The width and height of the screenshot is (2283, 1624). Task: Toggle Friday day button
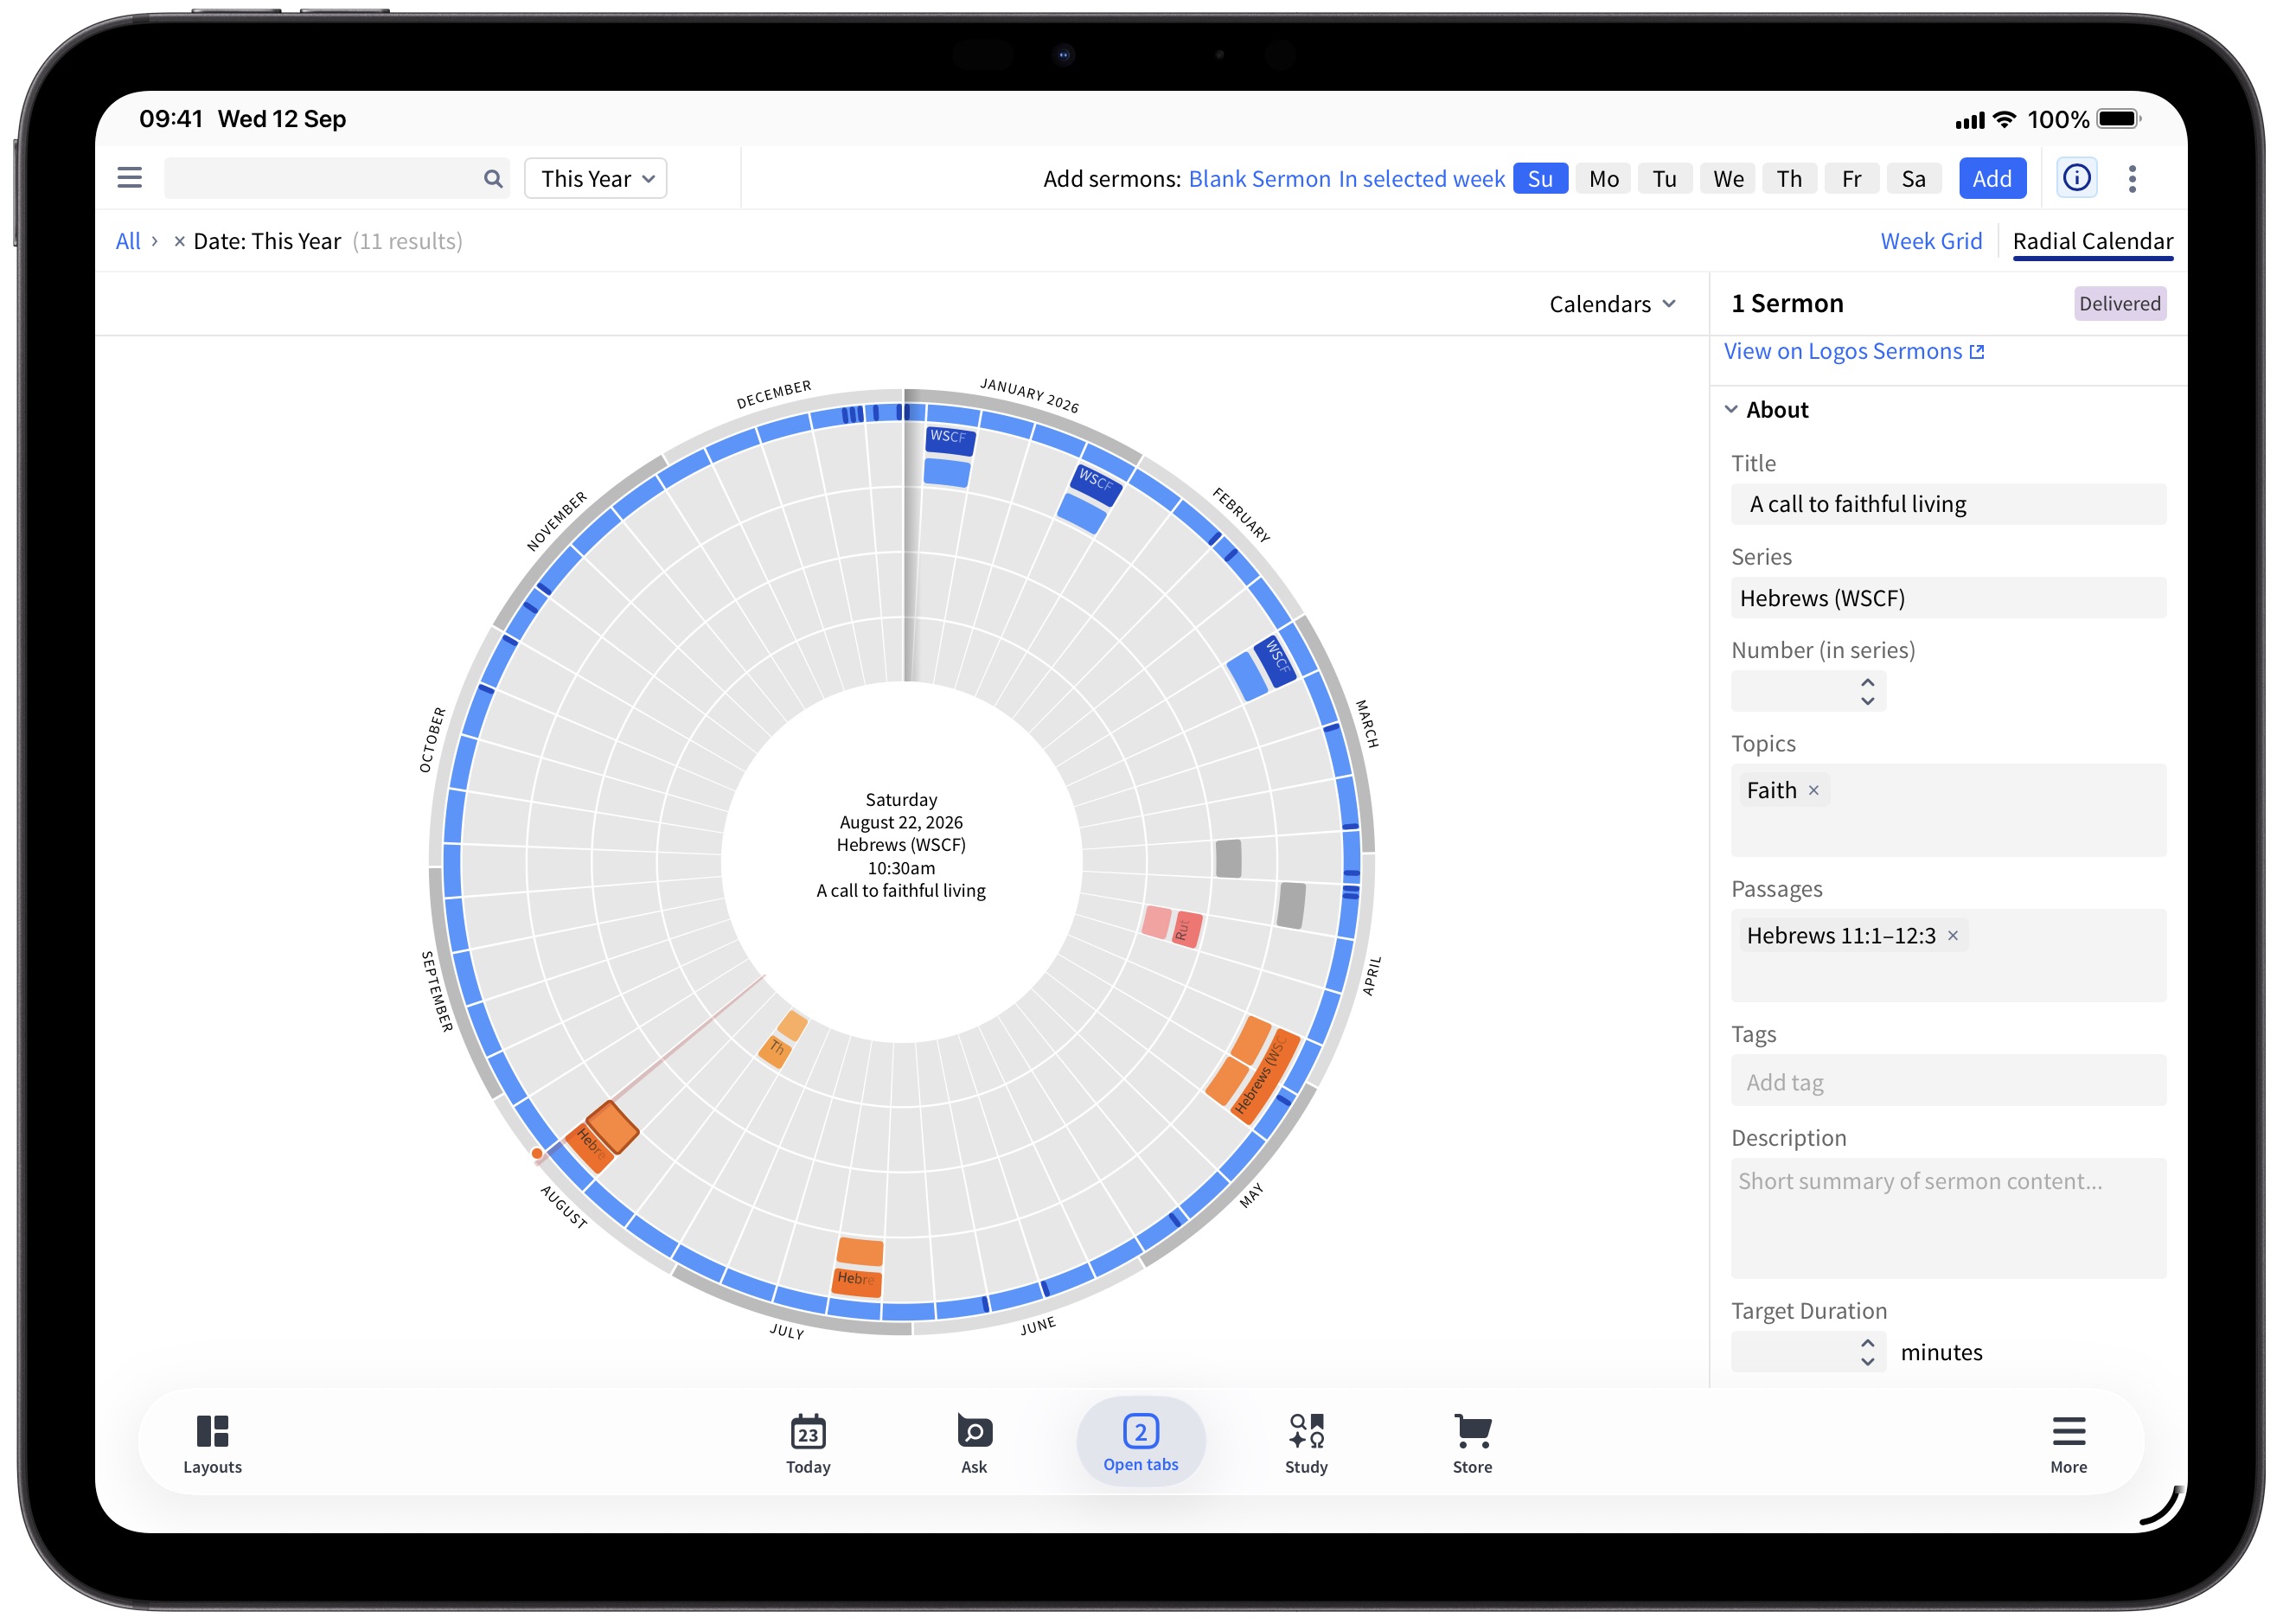(1851, 179)
